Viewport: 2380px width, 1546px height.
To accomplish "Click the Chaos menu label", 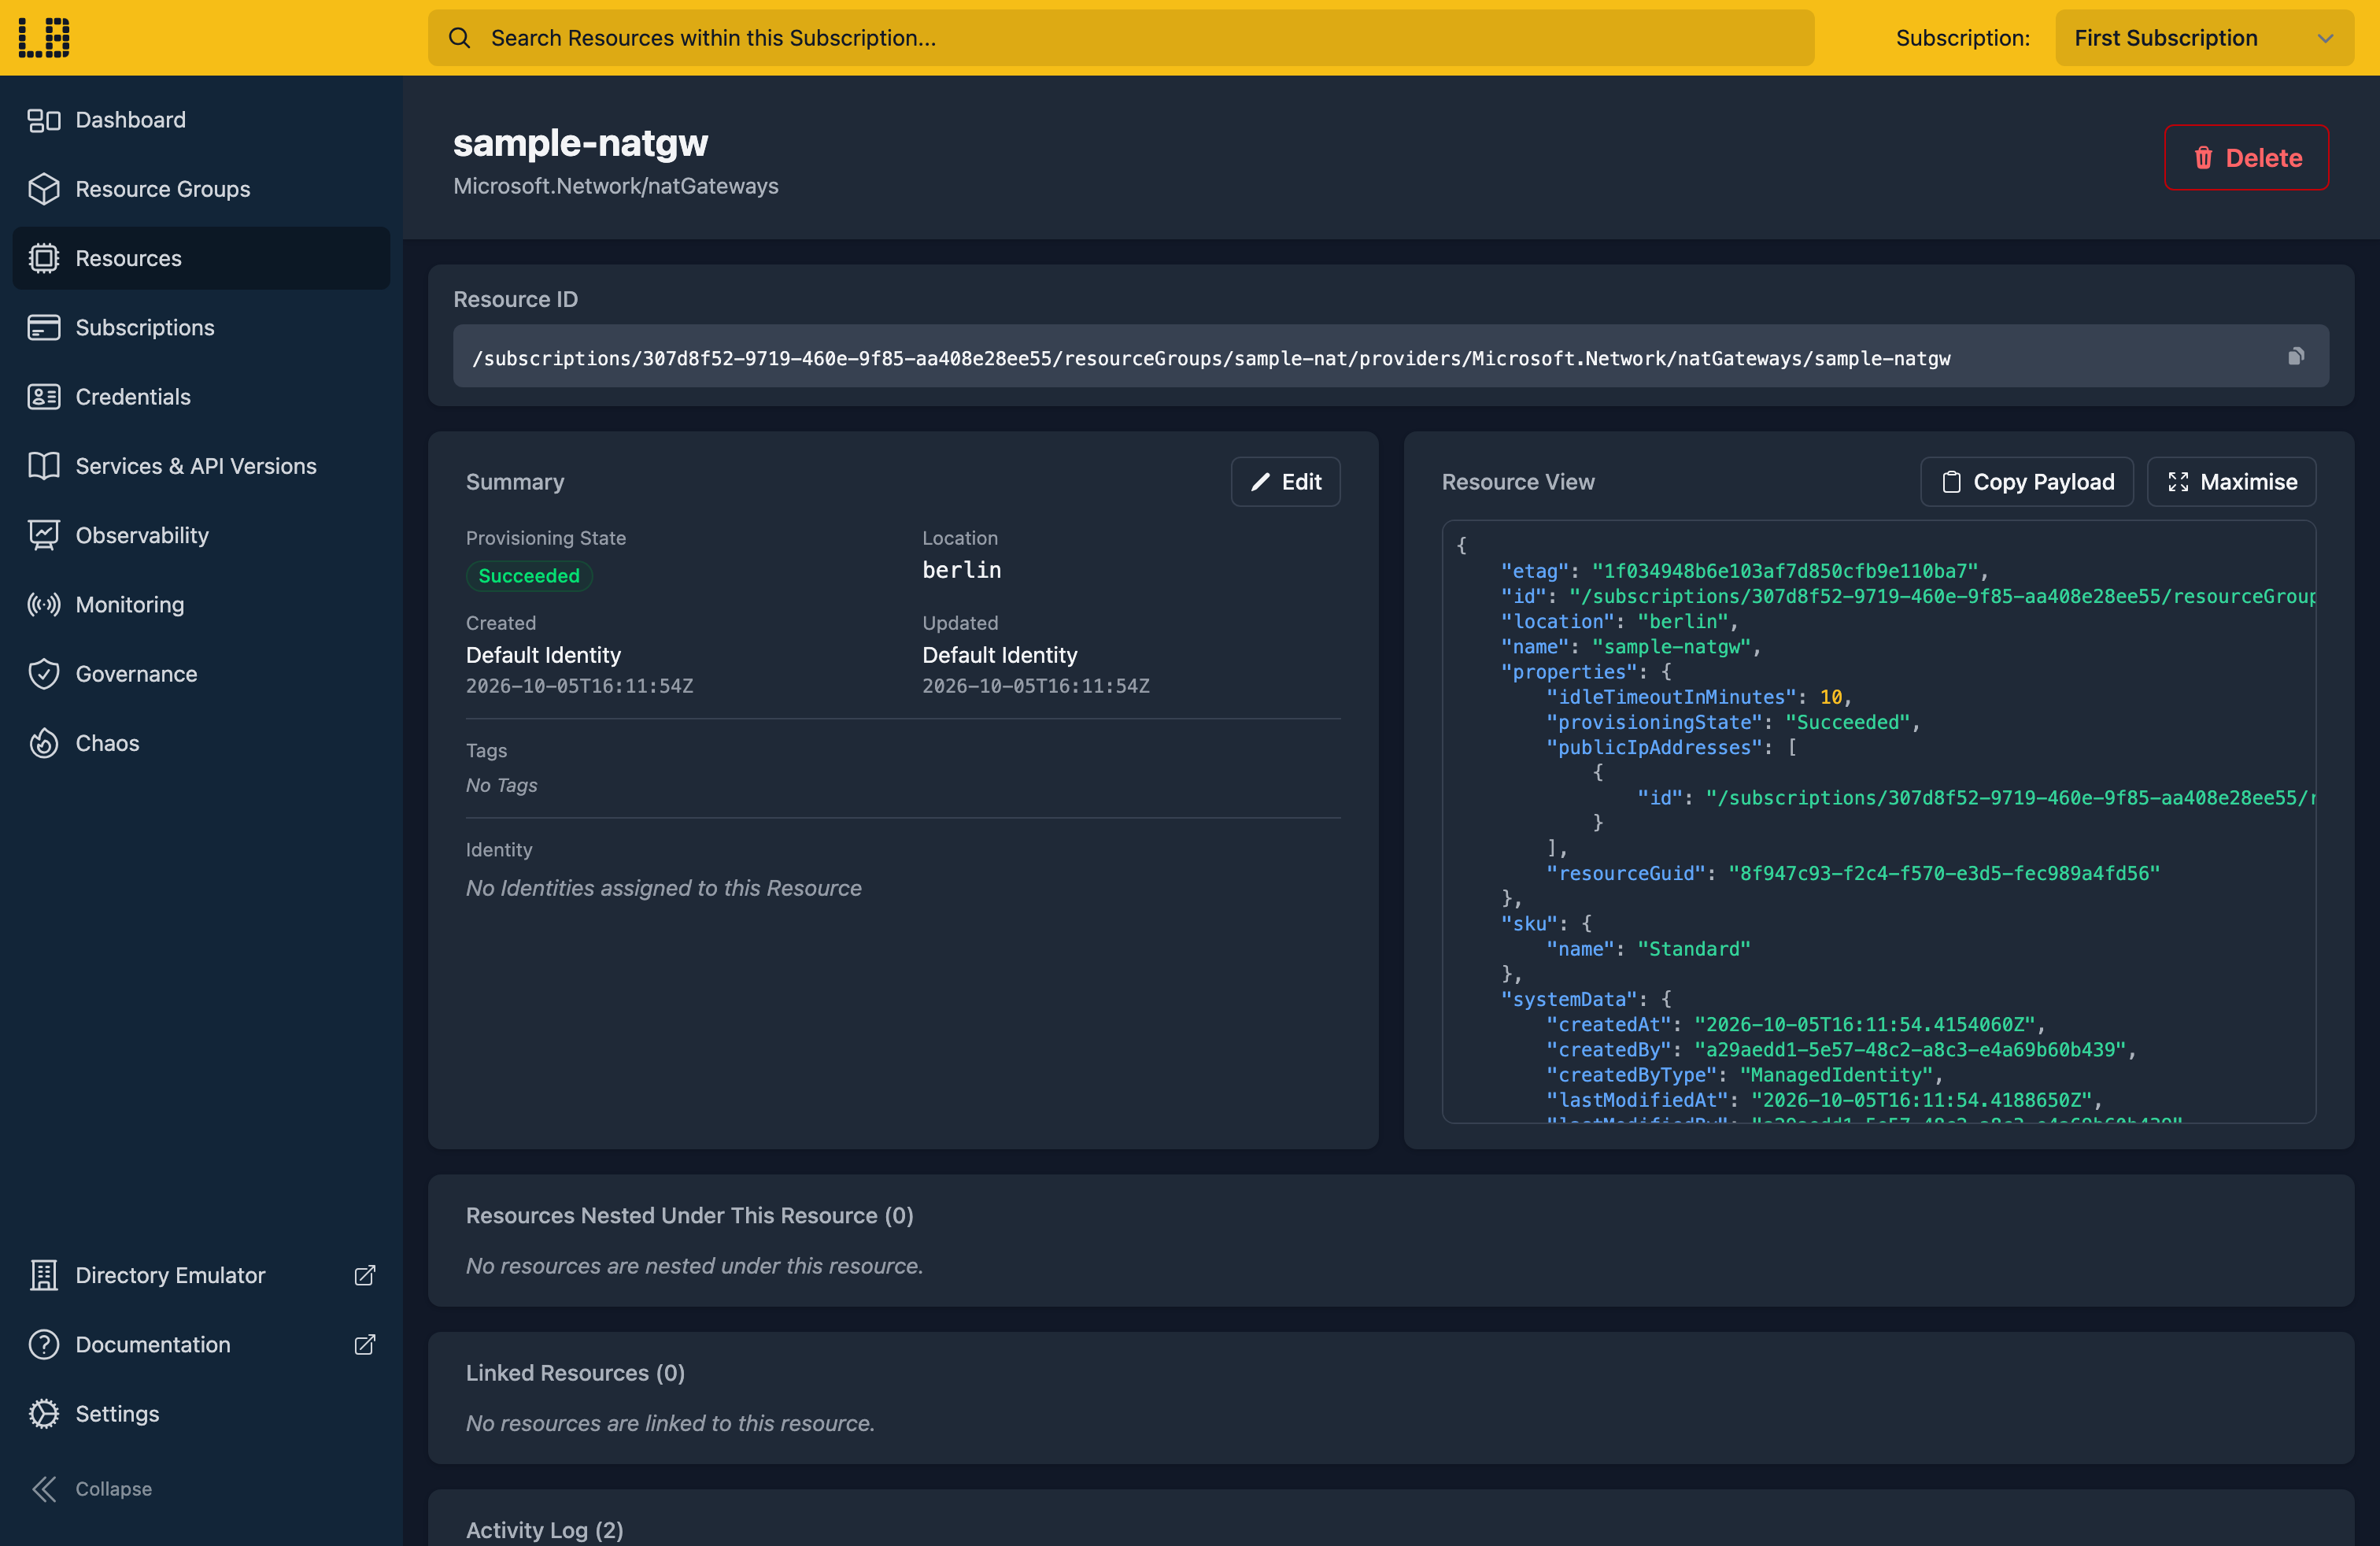I will tap(108, 743).
